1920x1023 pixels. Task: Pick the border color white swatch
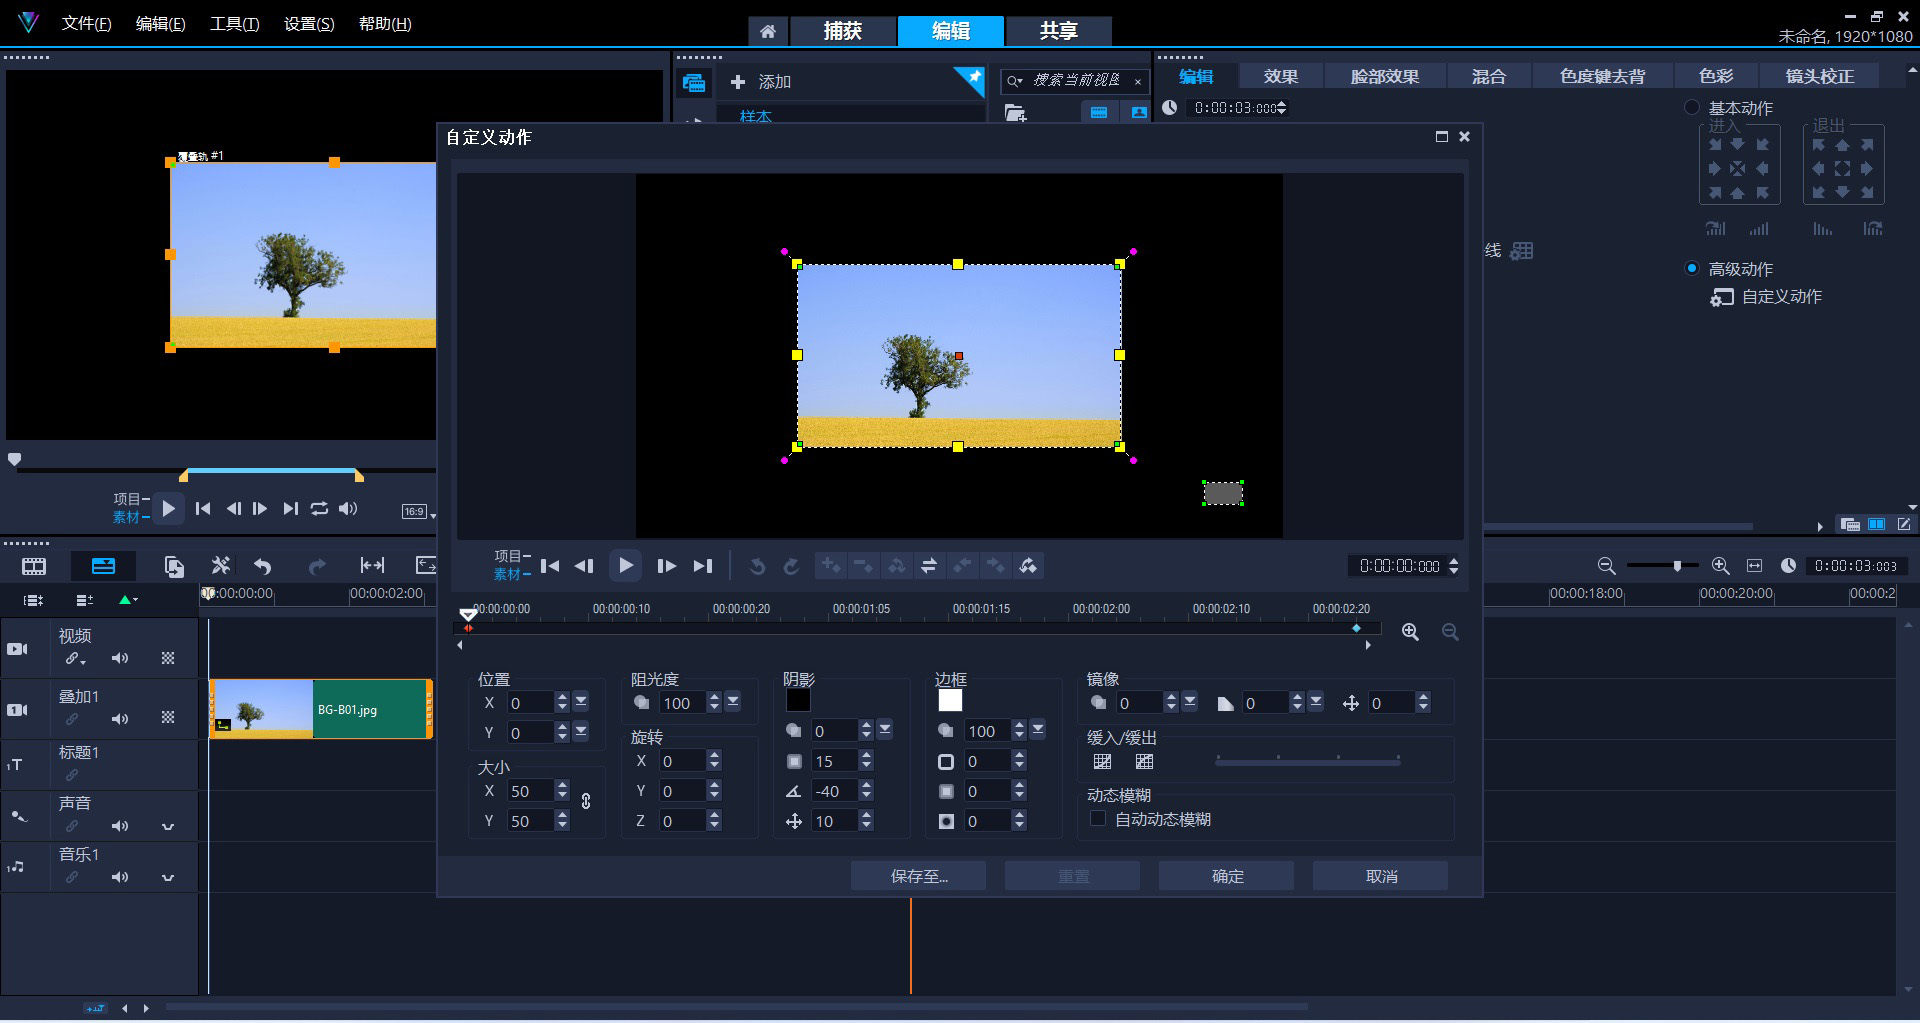coord(950,701)
